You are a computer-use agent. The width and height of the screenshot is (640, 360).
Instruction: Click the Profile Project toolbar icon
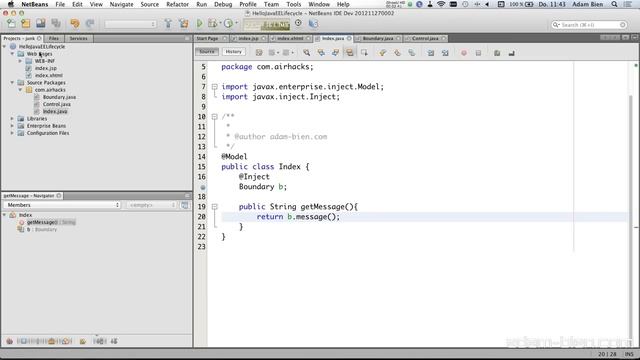click(x=229, y=24)
